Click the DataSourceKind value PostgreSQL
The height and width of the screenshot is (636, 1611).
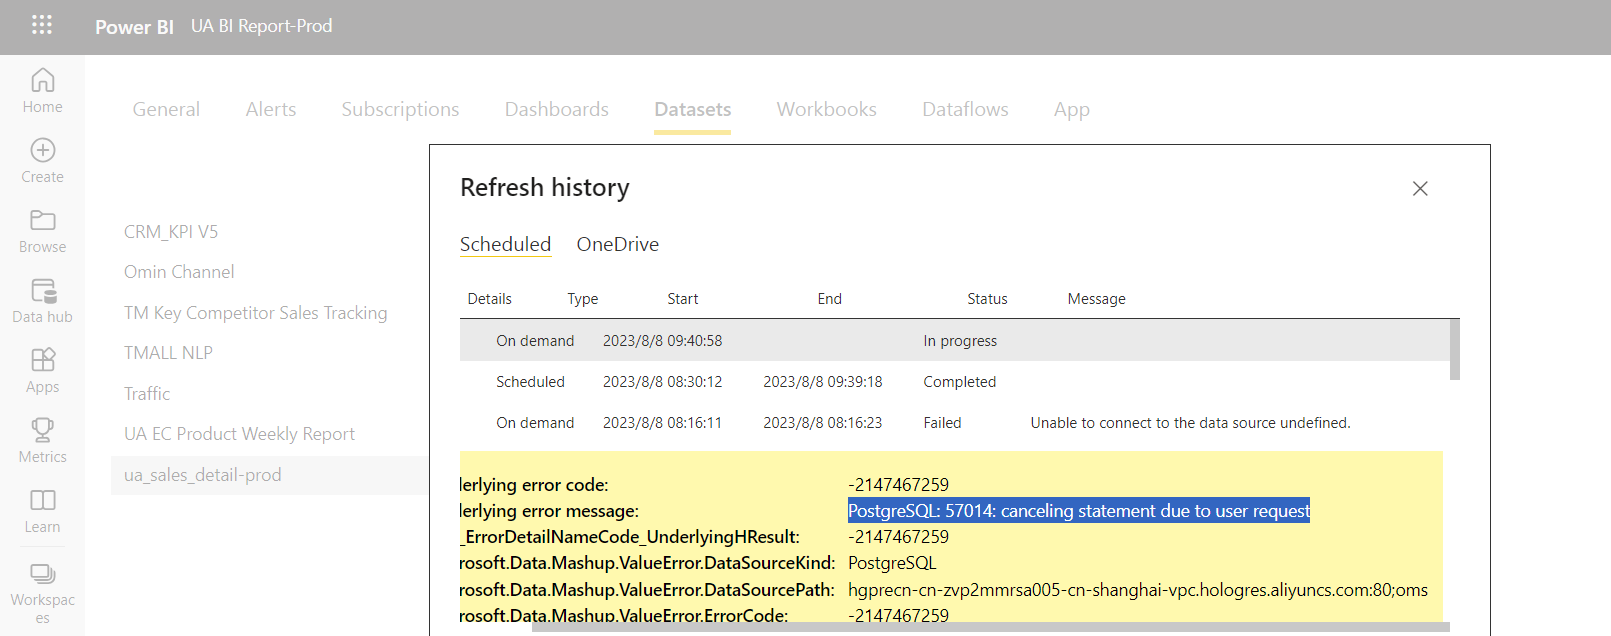[x=892, y=563]
